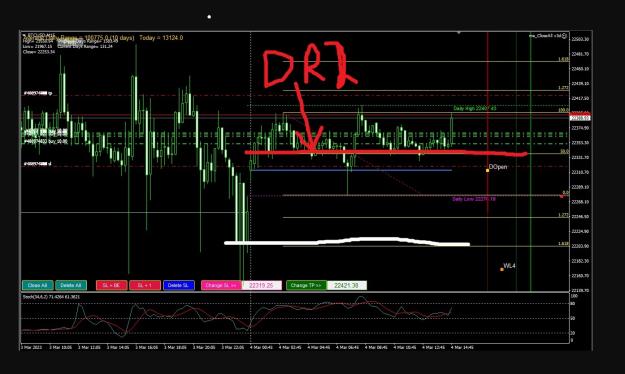Click the red SL = BE button
The image size is (625, 374).
[x=112, y=285]
